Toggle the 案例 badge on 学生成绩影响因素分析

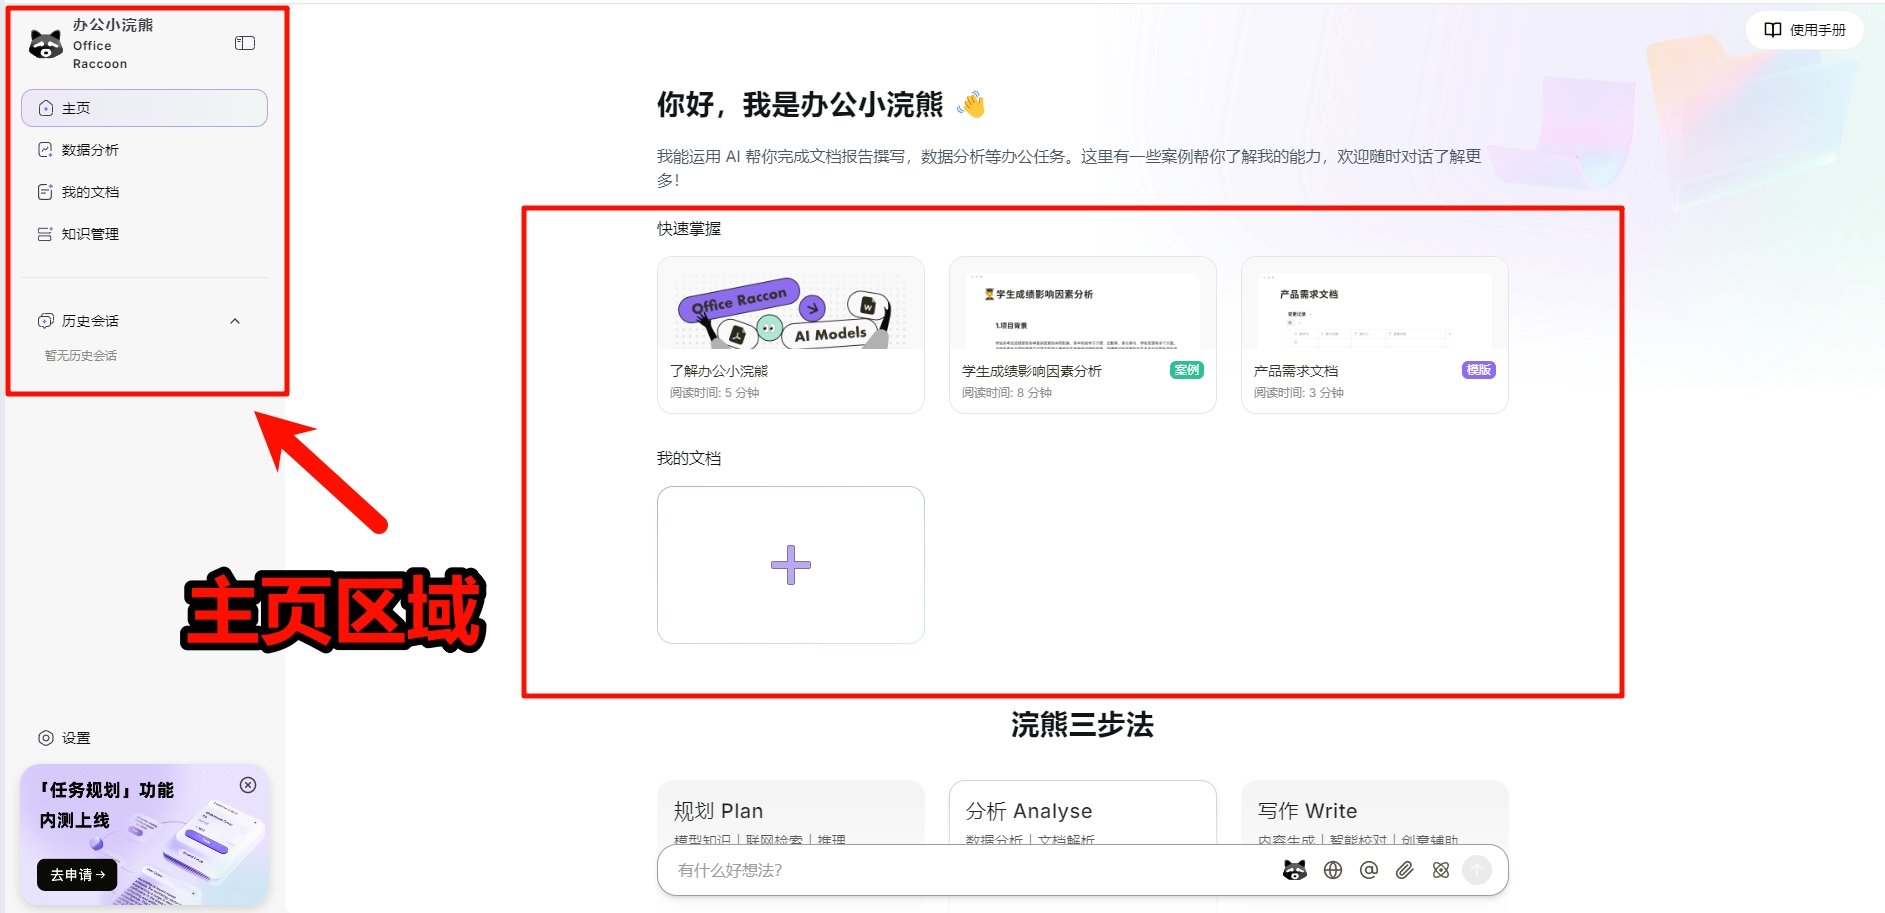point(1187,370)
